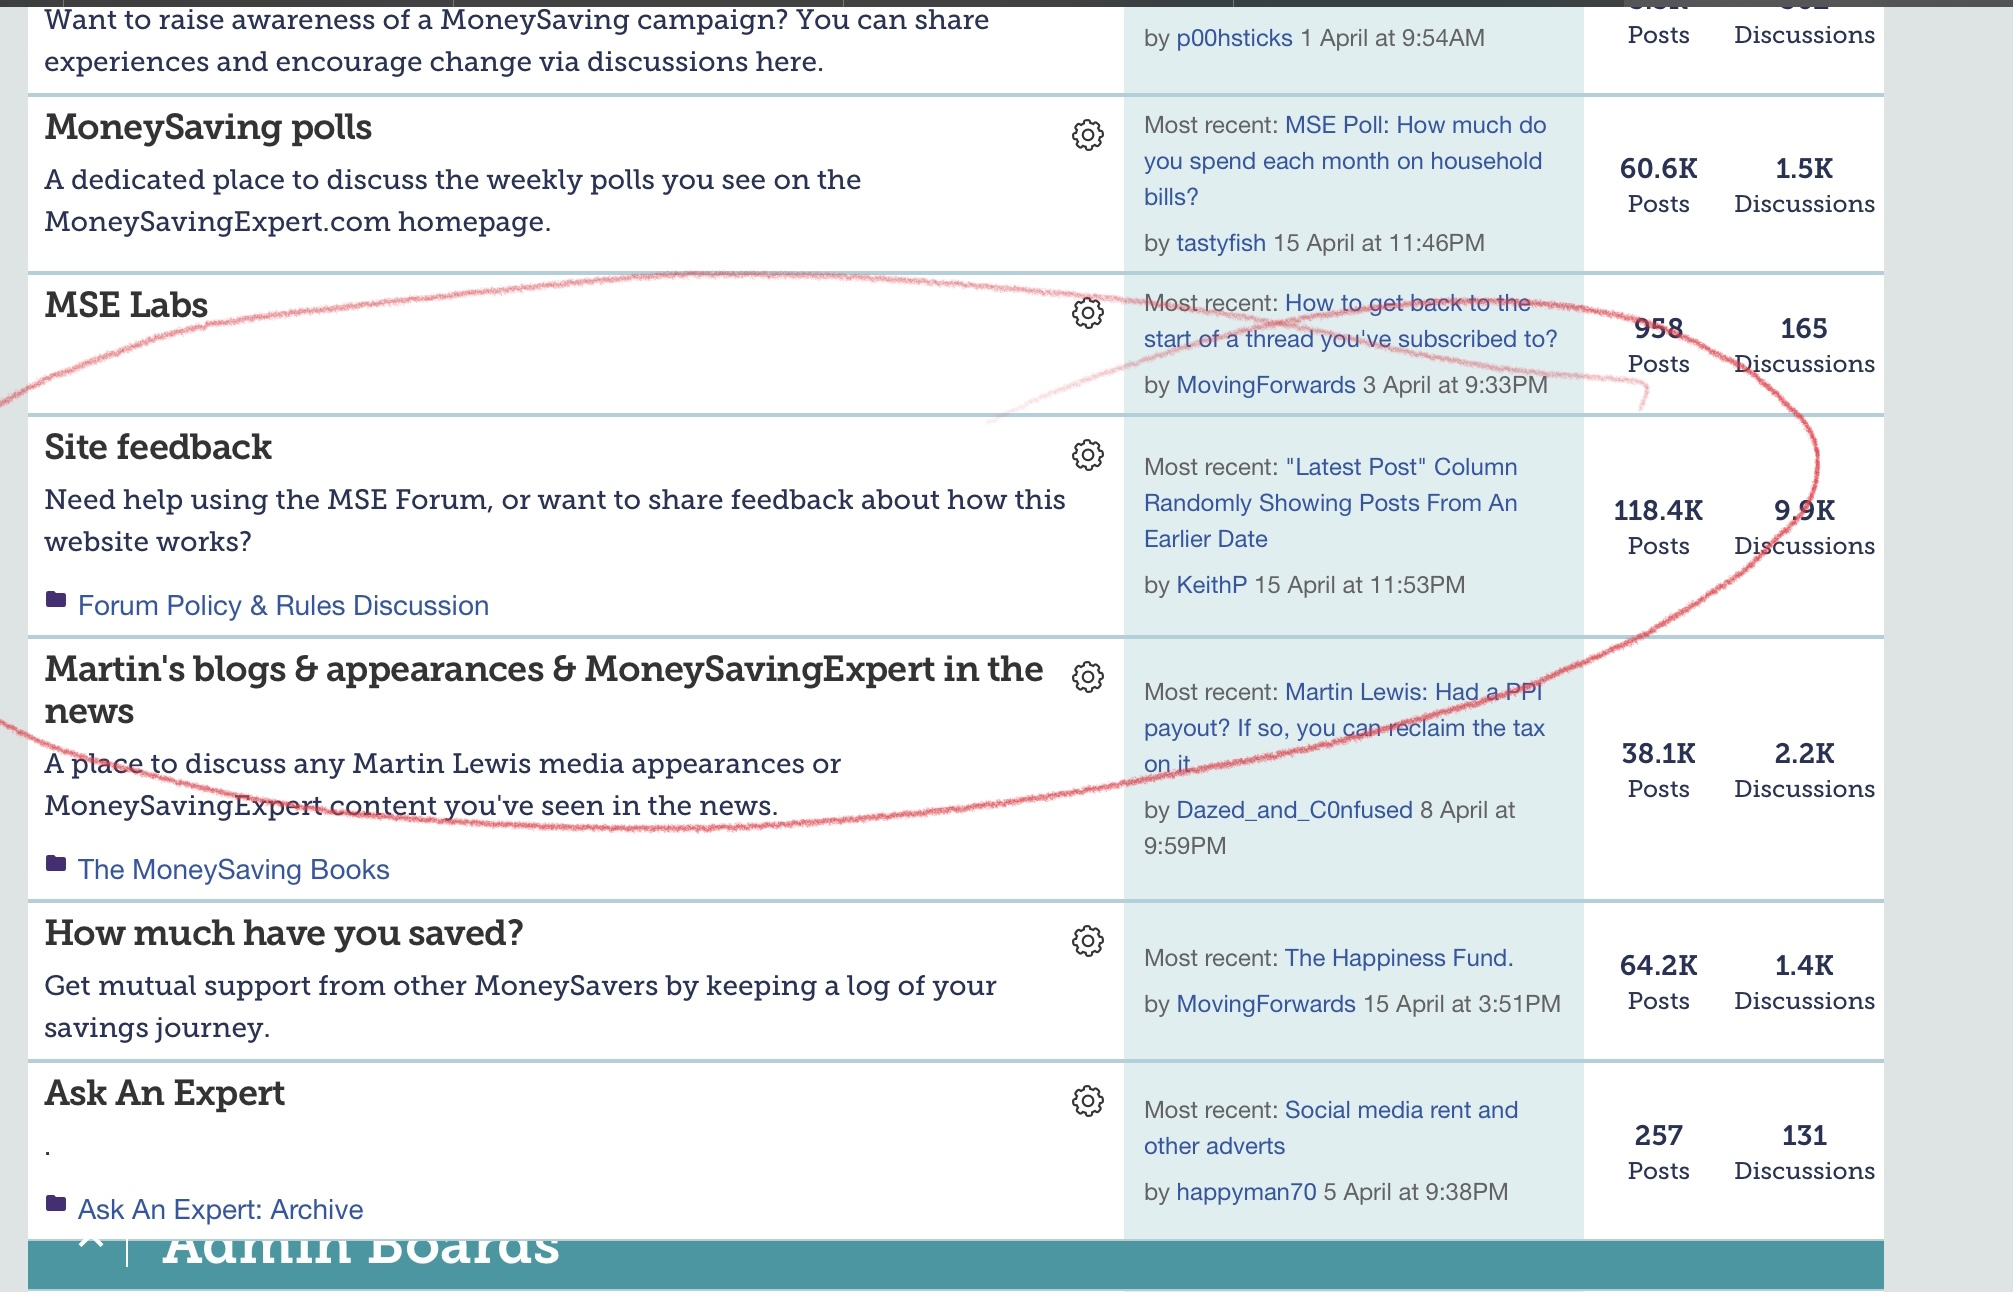Open How much have you saved? board
The width and height of the screenshot is (2013, 1292).
coord(284,933)
